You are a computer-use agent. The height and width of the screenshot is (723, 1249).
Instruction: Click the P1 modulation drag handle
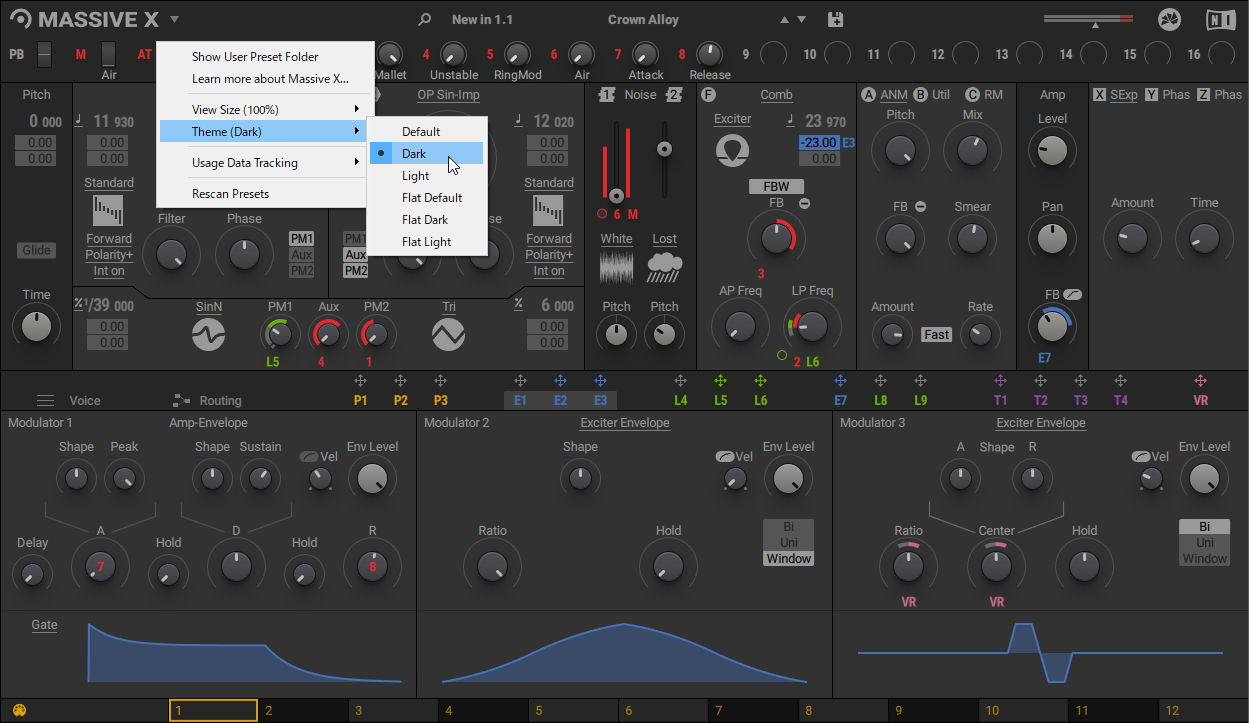point(360,381)
